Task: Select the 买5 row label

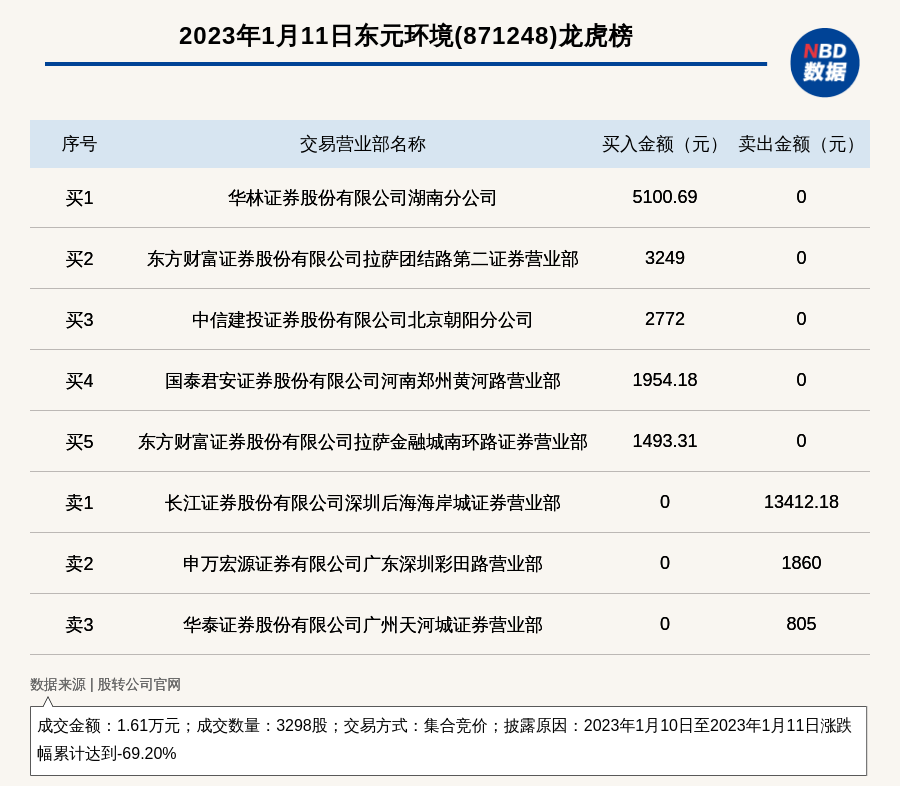Action: (x=79, y=442)
